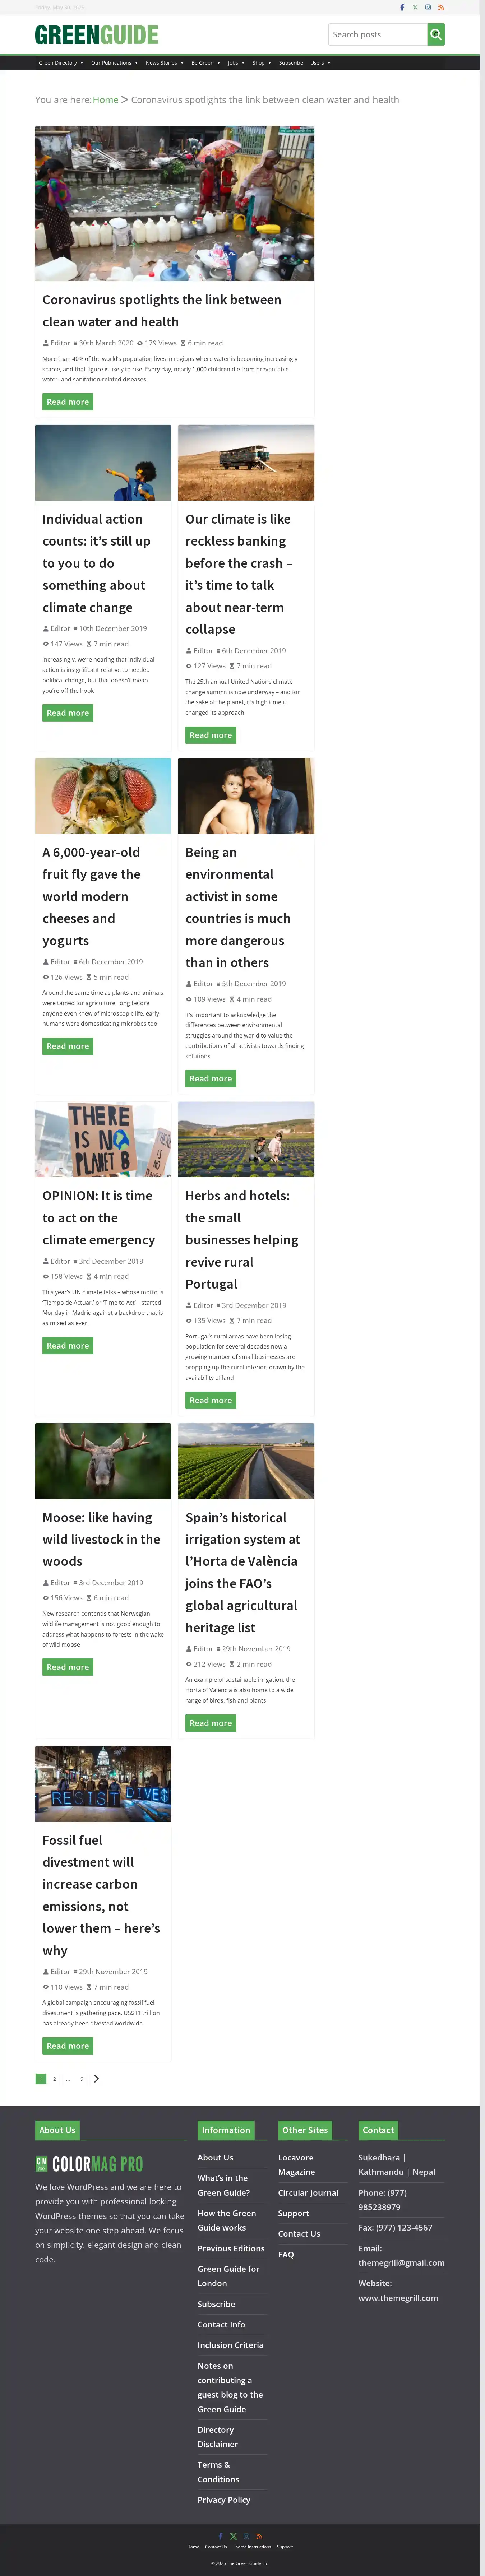Viewport: 485px width, 2576px height.
Task: Open the RSS feed icon in top bar
Action: (441, 7)
